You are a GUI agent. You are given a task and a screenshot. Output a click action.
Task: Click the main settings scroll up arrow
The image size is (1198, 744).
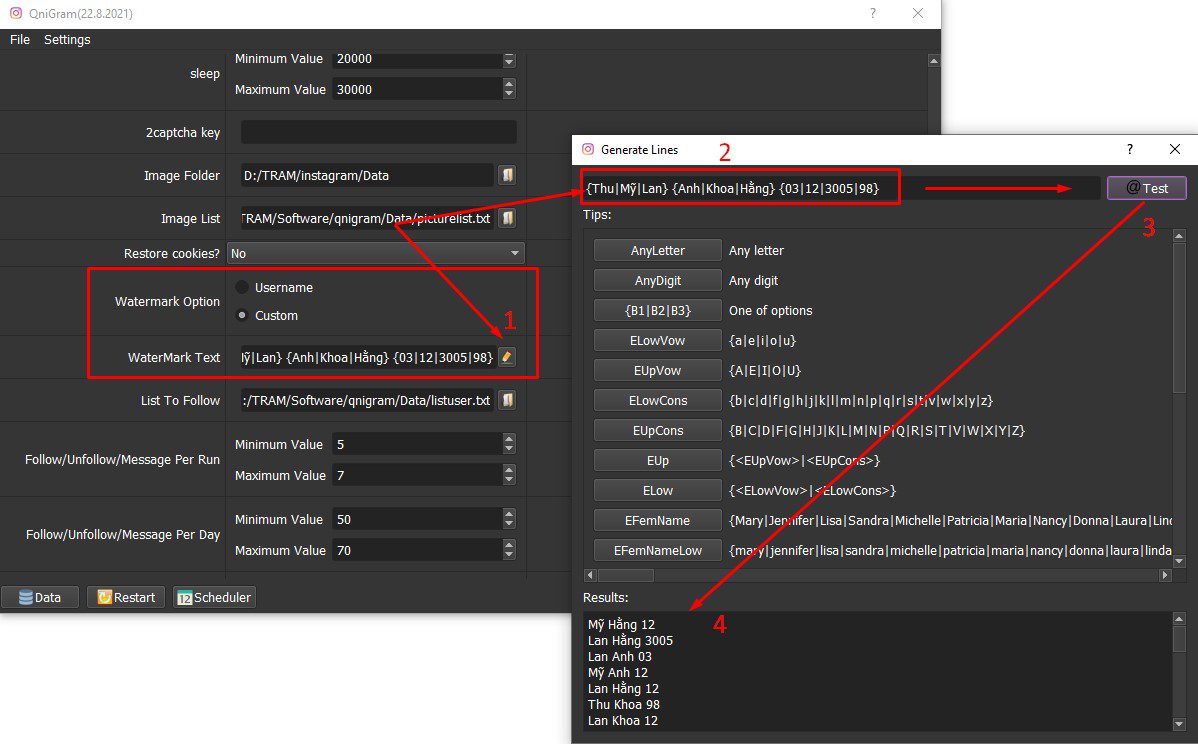pyautogui.click(x=933, y=60)
